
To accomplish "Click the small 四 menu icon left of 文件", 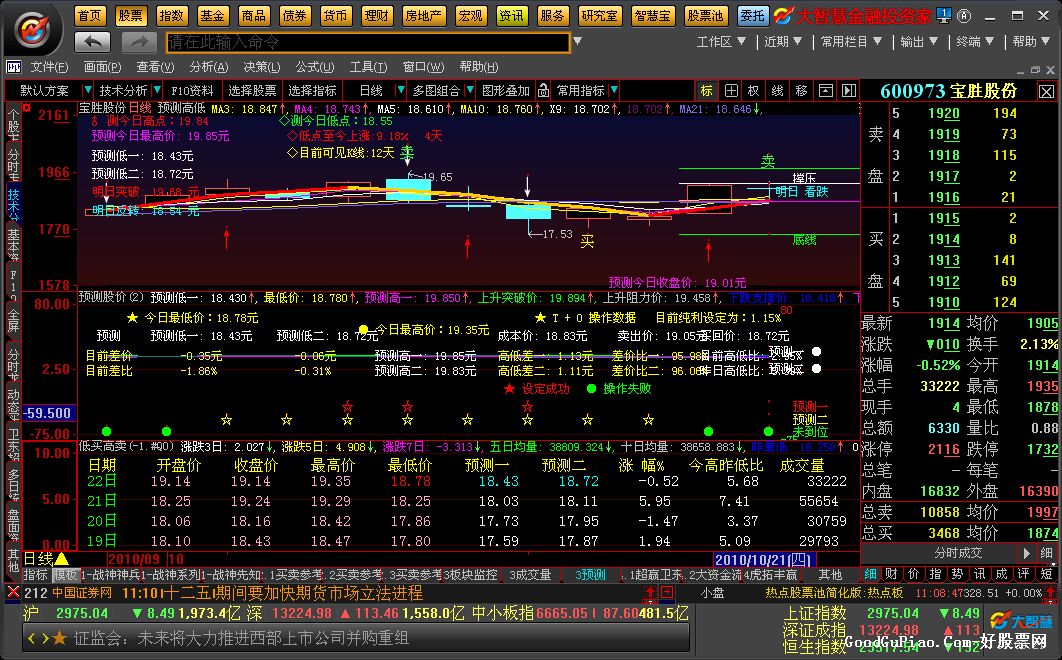I will pyautogui.click(x=14, y=67).
